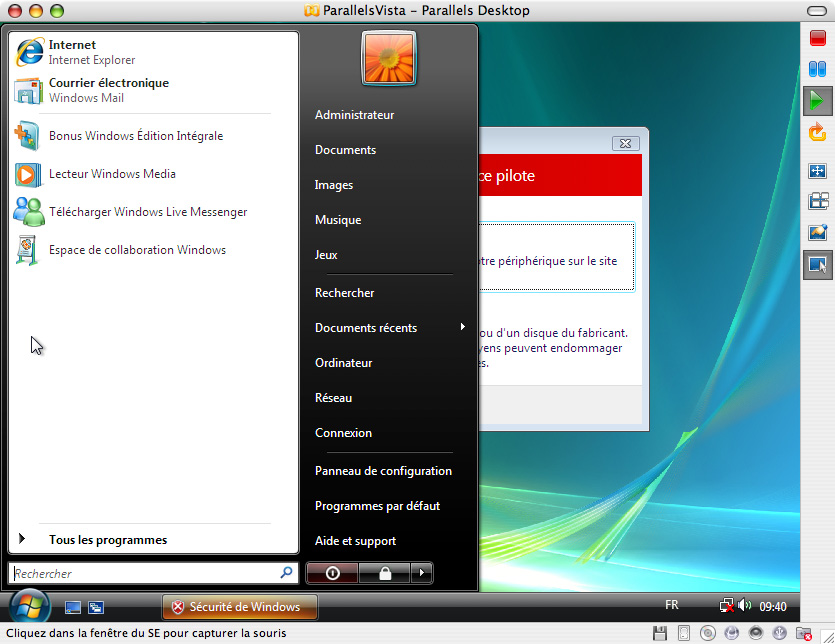The image size is (835, 644).
Task: Click the green Parallels play button
Action: (817, 100)
